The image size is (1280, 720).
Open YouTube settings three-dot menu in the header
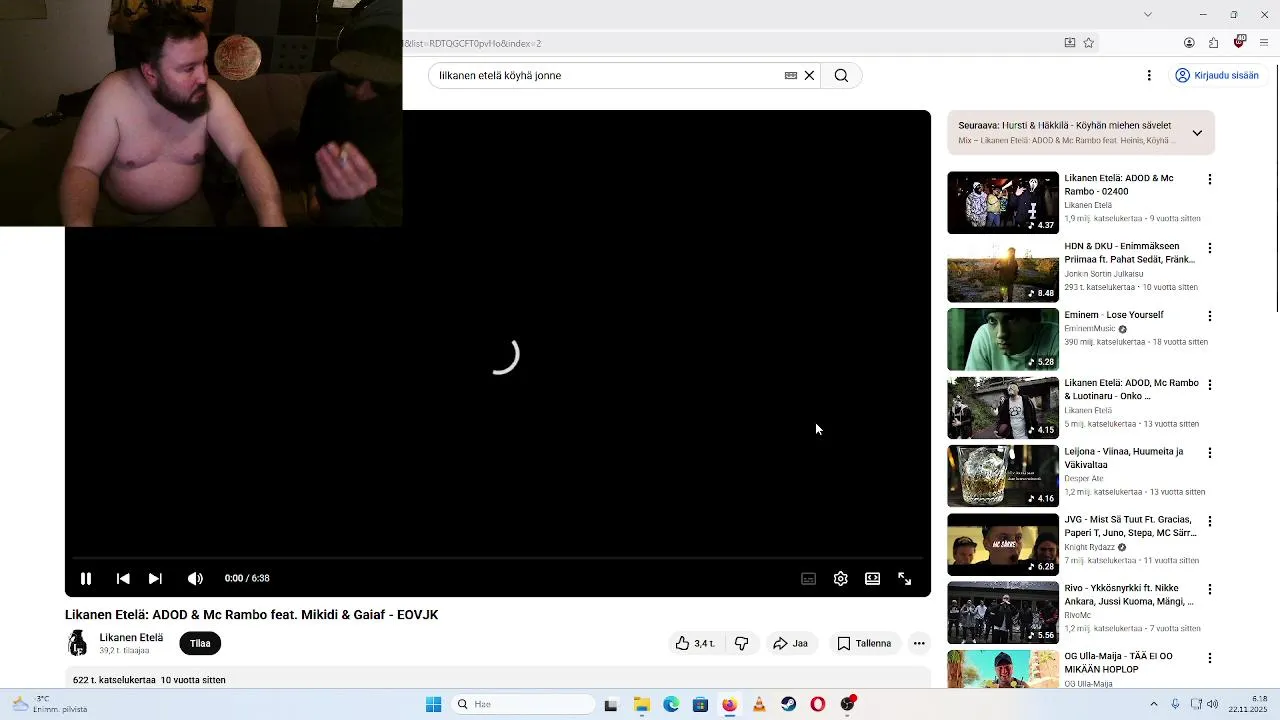tap(1149, 75)
